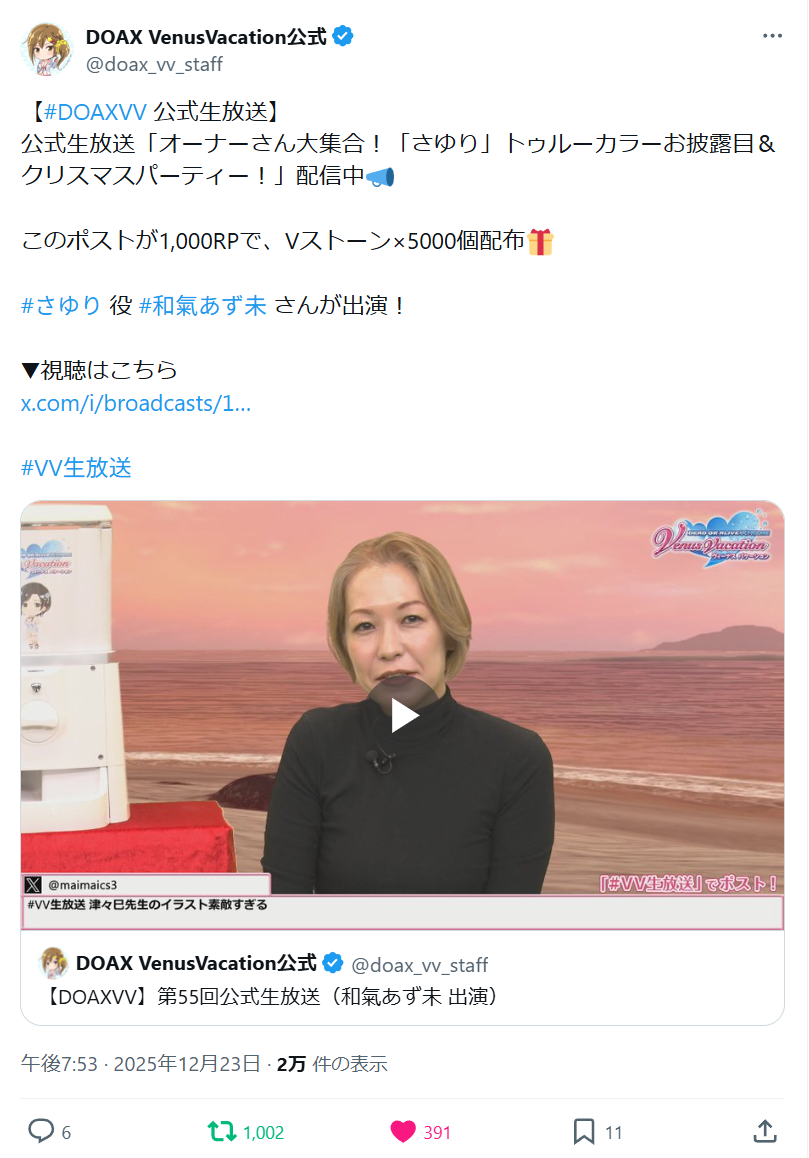Open the #VV生放送 hashtag

[76, 467]
